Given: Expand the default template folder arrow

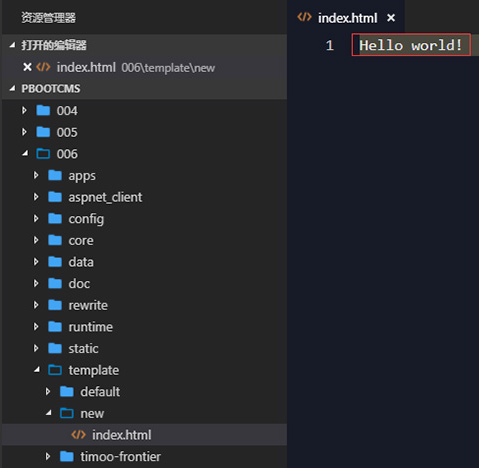Looking at the screenshot, I should [x=48, y=392].
